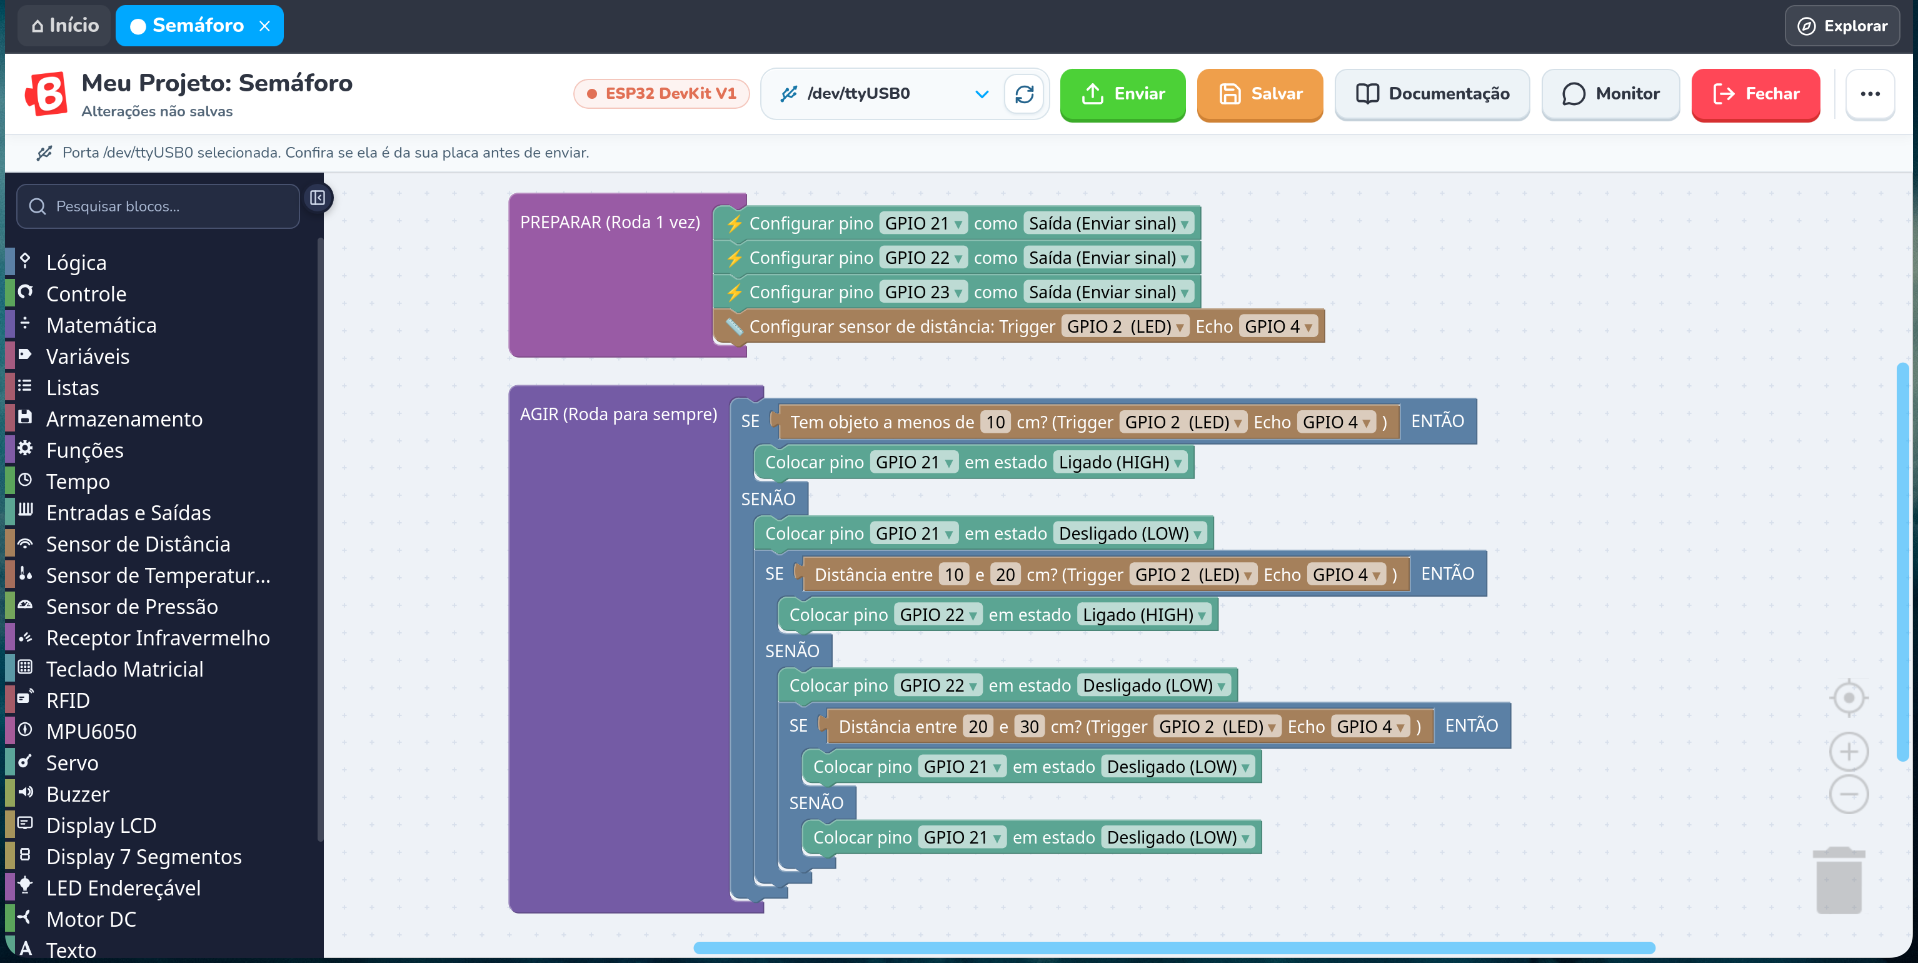Close the Semáforo tab
The image size is (1918, 963).
pos(265,26)
